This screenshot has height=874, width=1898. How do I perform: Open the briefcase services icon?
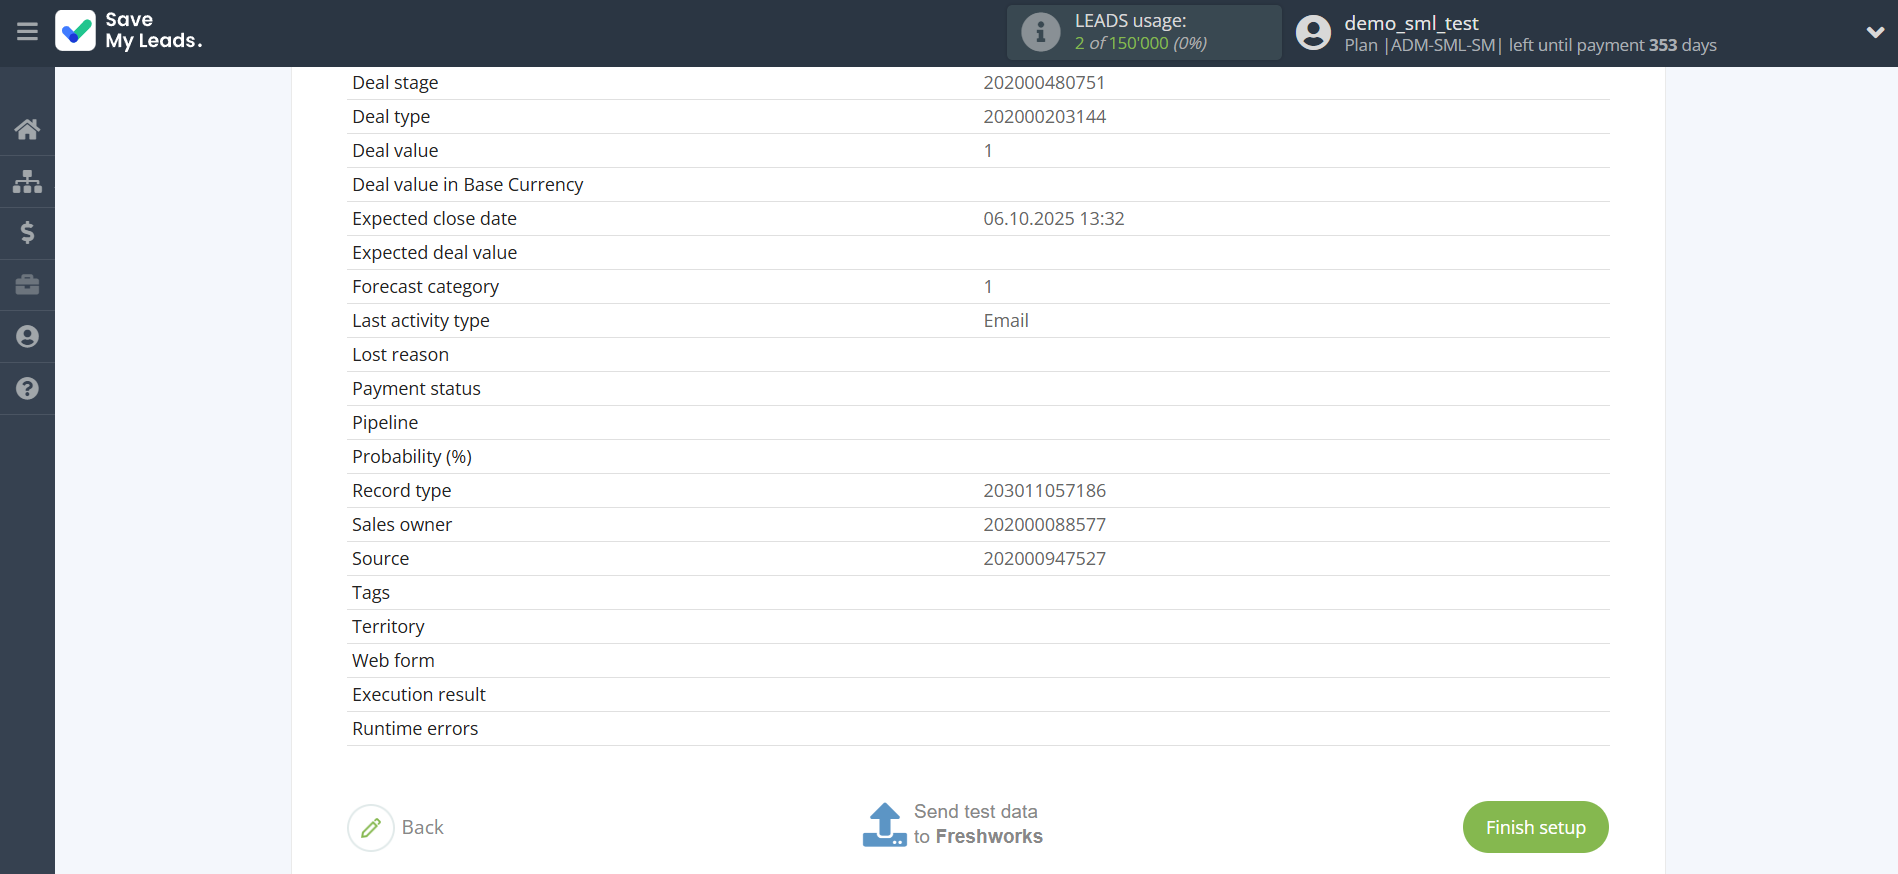(x=27, y=285)
